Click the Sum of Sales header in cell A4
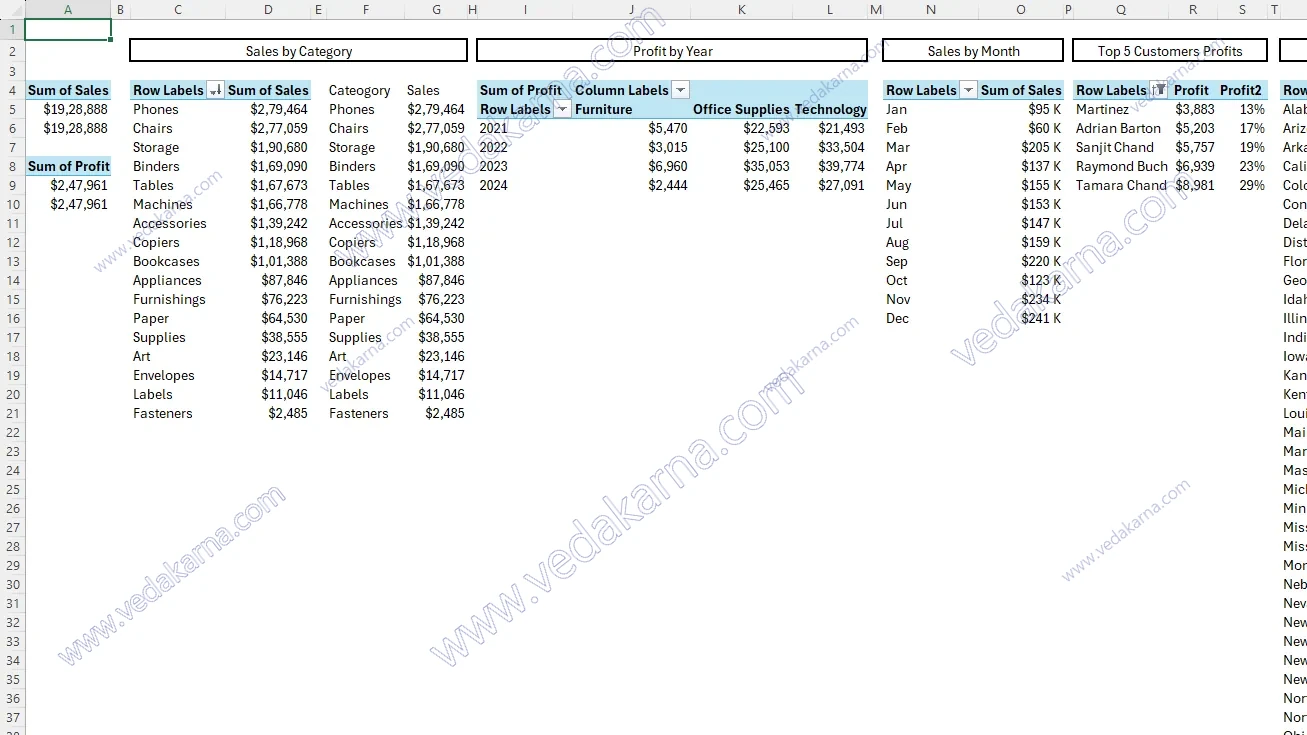 coord(68,90)
